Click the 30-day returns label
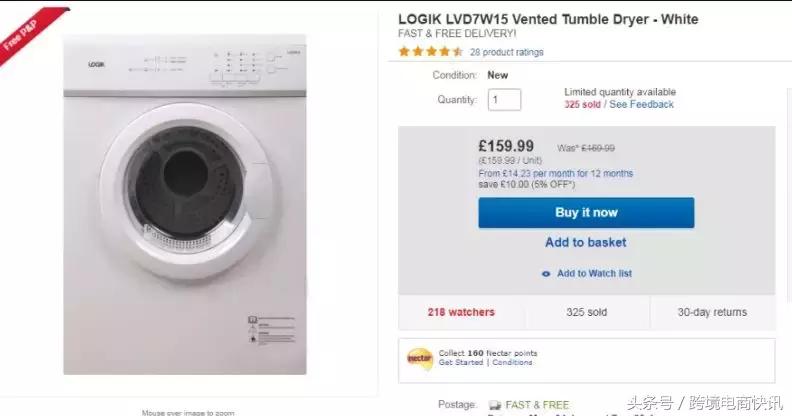The image size is (792, 416). click(712, 312)
